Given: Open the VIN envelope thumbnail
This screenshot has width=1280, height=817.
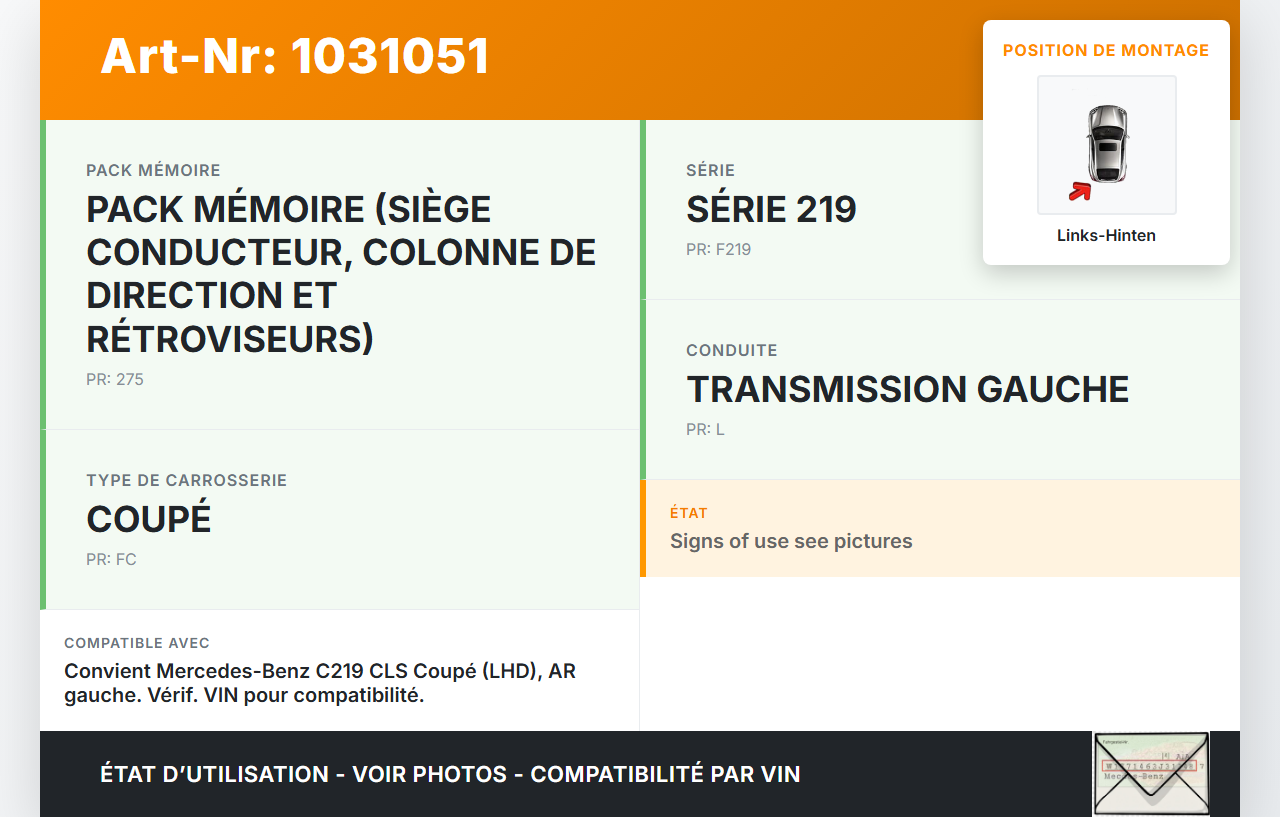Looking at the screenshot, I should point(1150,773).
